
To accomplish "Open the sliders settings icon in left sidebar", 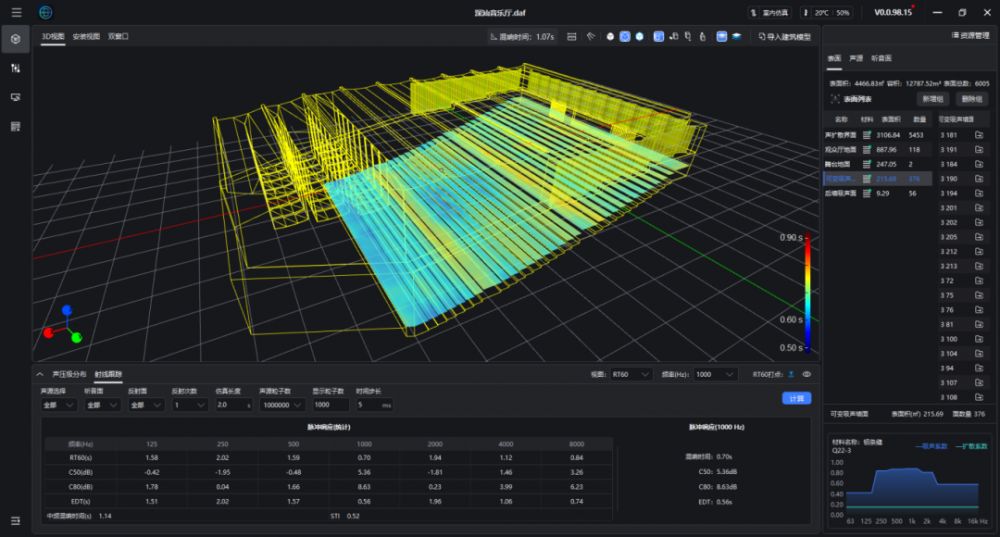I will [15, 68].
